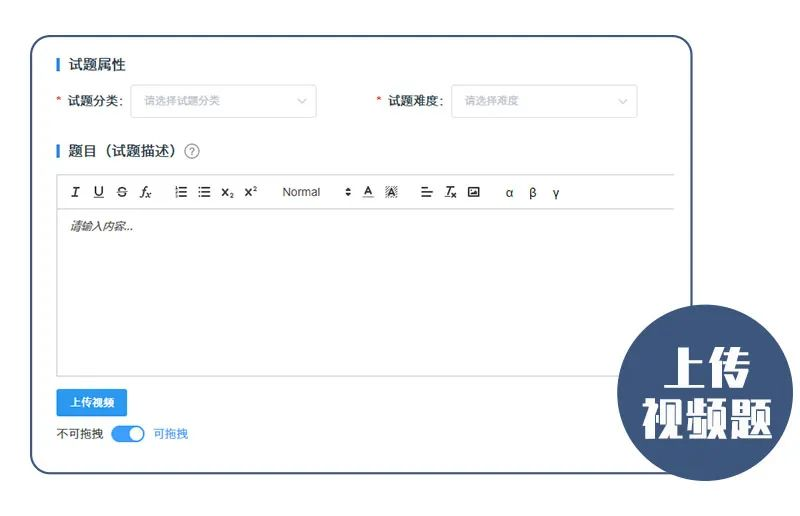Insert the gamma symbol
Screen dimensions: 800x516
pos(556,193)
